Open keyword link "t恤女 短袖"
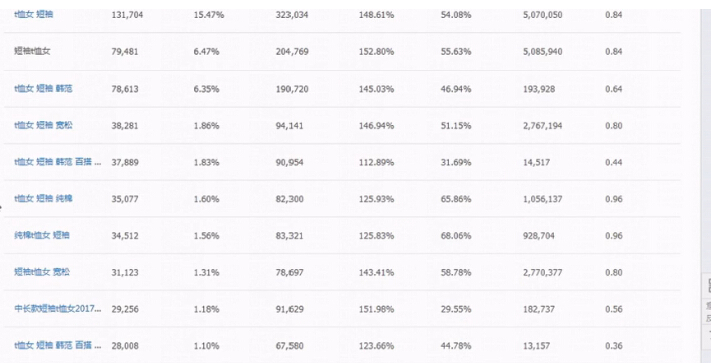The image size is (711, 363). point(34,15)
